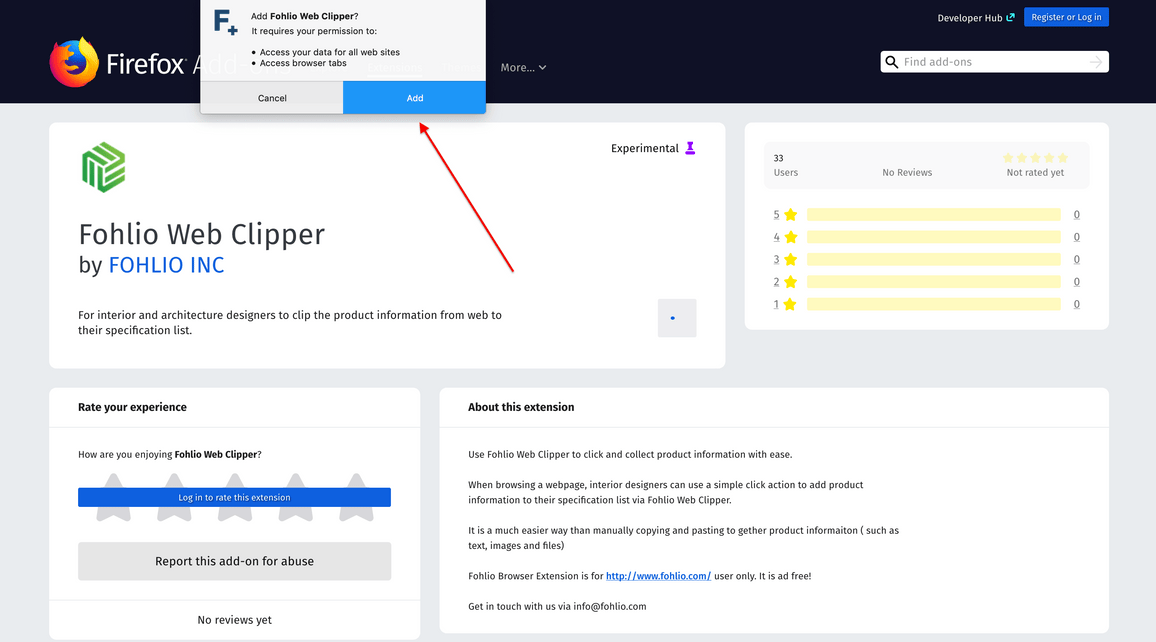Click the count 0 for 5 stars
The height and width of the screenshot is (642, 1156).
[x=1076, y=214]
